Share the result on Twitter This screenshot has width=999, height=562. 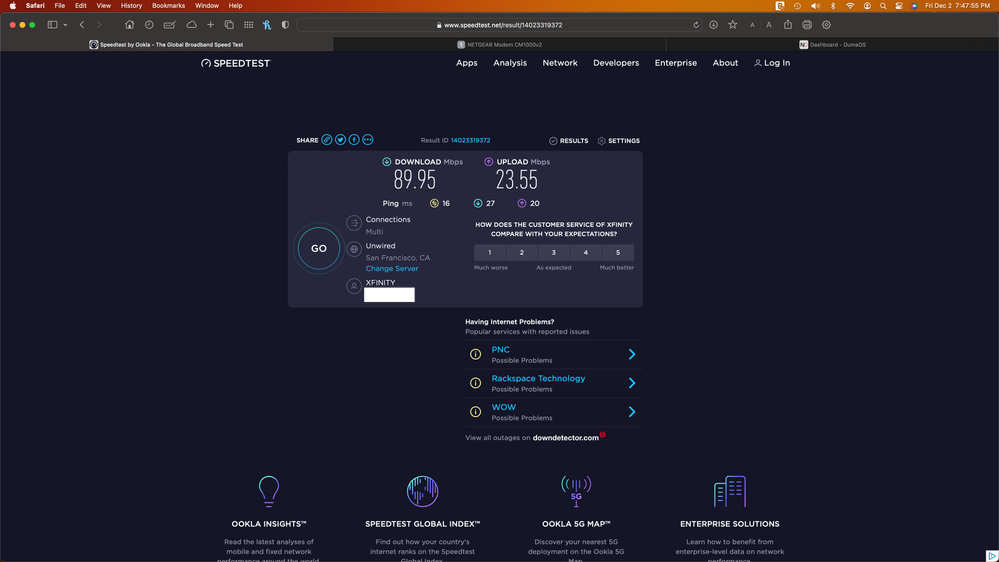click(x=340, y=140)
